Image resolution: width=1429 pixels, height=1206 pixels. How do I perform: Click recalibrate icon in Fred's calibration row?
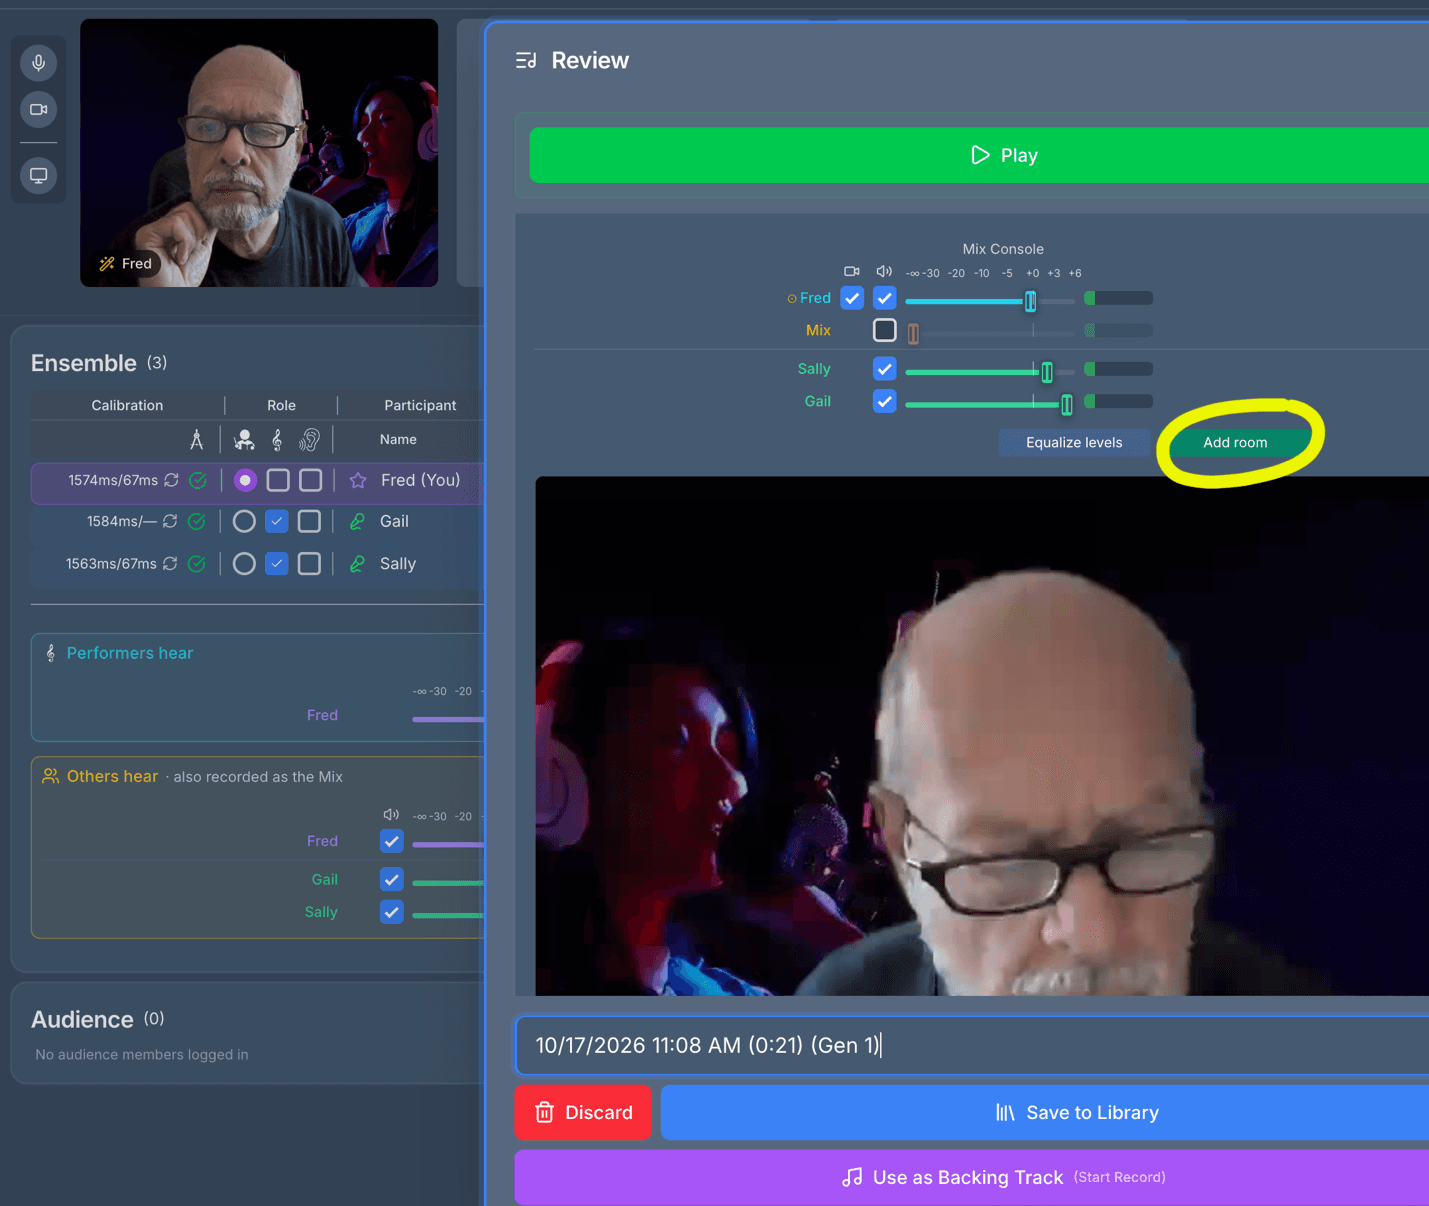(172, 480)
